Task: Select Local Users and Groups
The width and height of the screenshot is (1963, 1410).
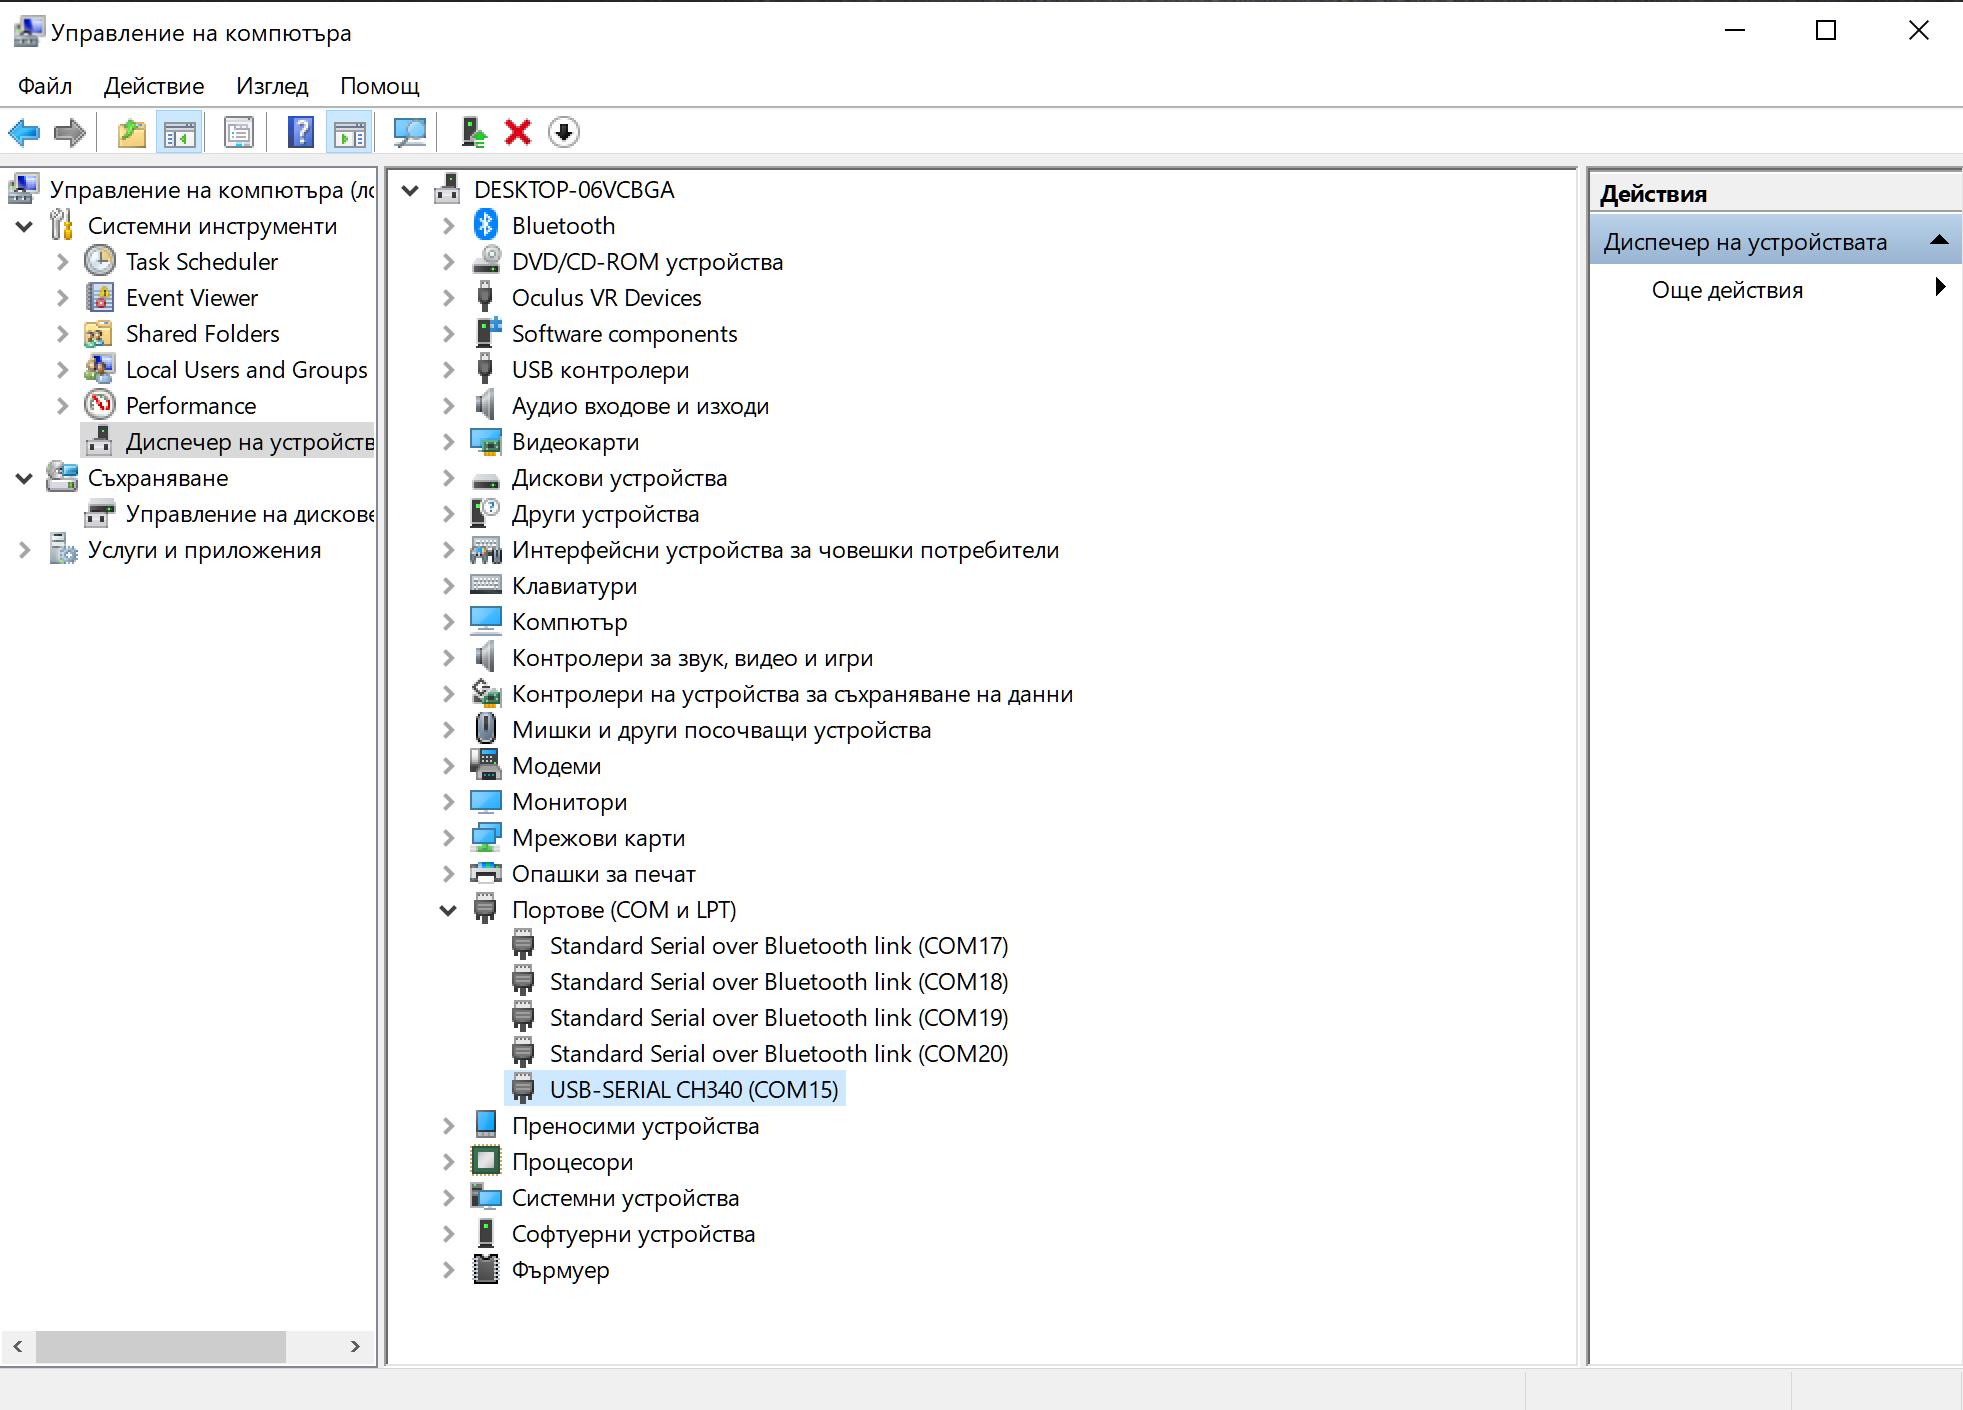Action: [247, 369]
